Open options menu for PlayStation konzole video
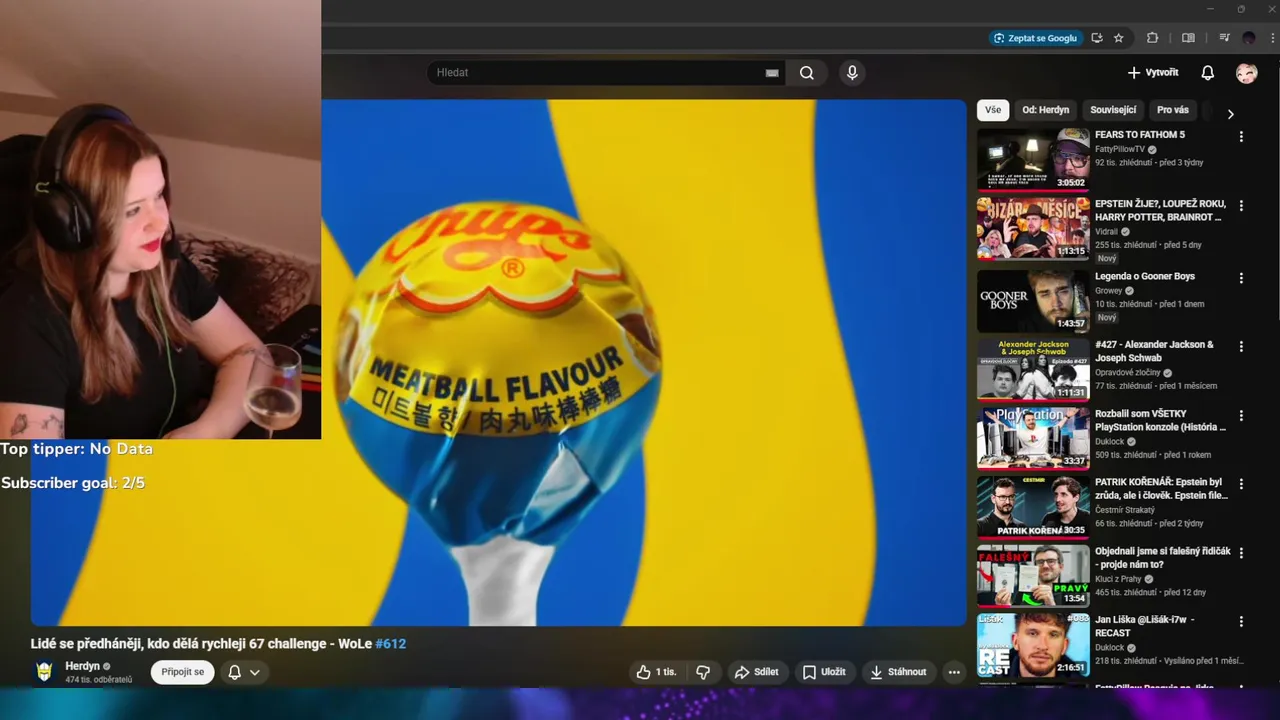 tap(1241, 416)
